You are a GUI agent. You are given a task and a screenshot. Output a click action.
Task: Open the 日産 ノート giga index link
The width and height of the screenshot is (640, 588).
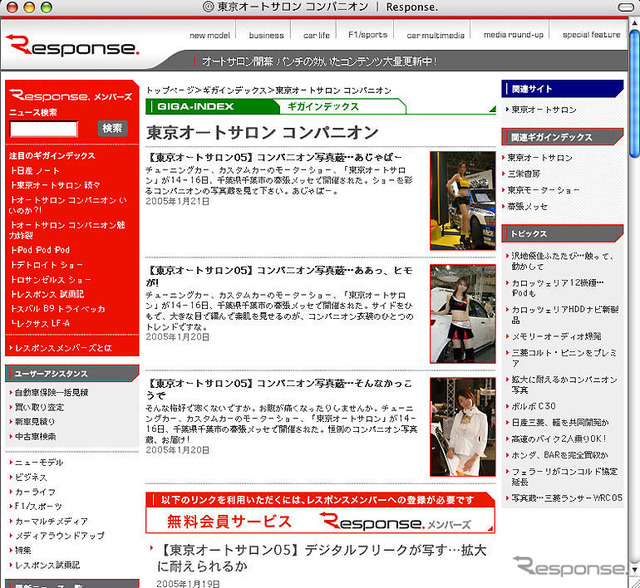coord(36,171)
